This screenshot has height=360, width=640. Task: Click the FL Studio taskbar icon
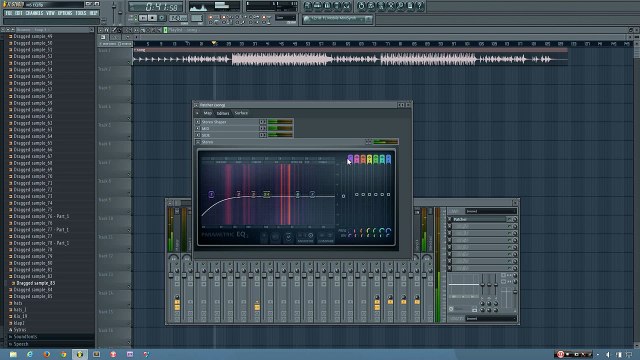click(80, 354)
